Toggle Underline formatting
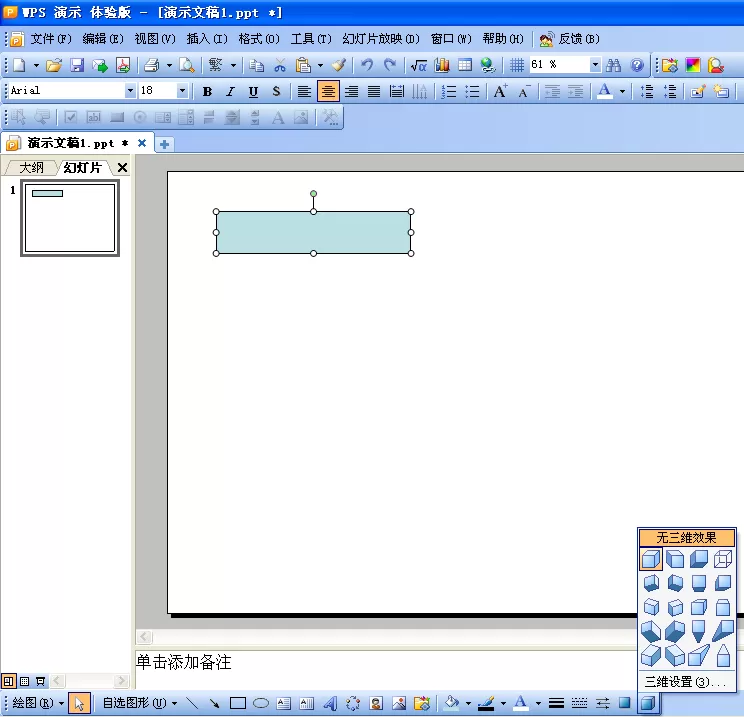Image resolution: width=744 pixels, height=717 pixels. click(253, 91)
